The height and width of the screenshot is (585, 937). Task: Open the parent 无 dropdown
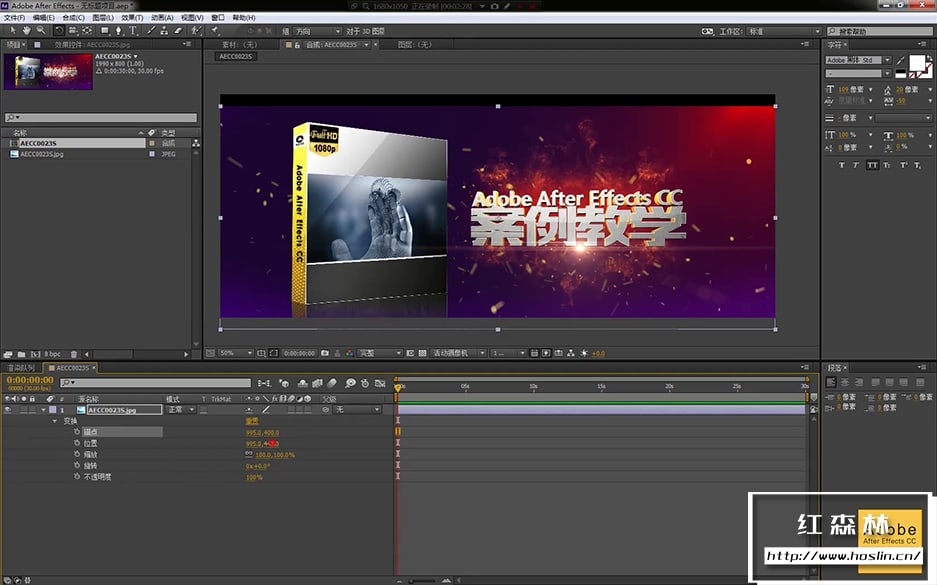click(x=357, y=410)
